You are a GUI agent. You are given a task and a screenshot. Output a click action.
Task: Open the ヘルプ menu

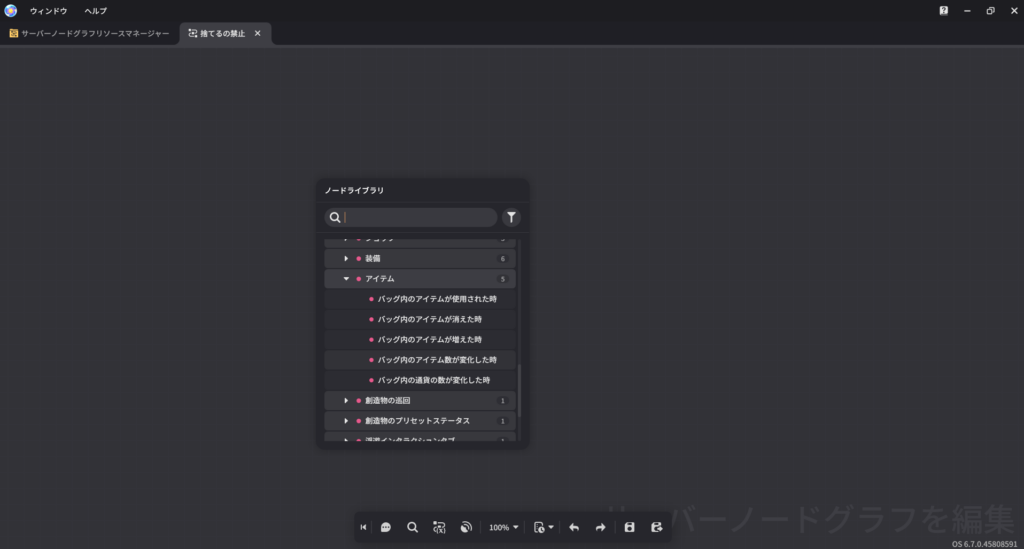click(x=95, y=11)
